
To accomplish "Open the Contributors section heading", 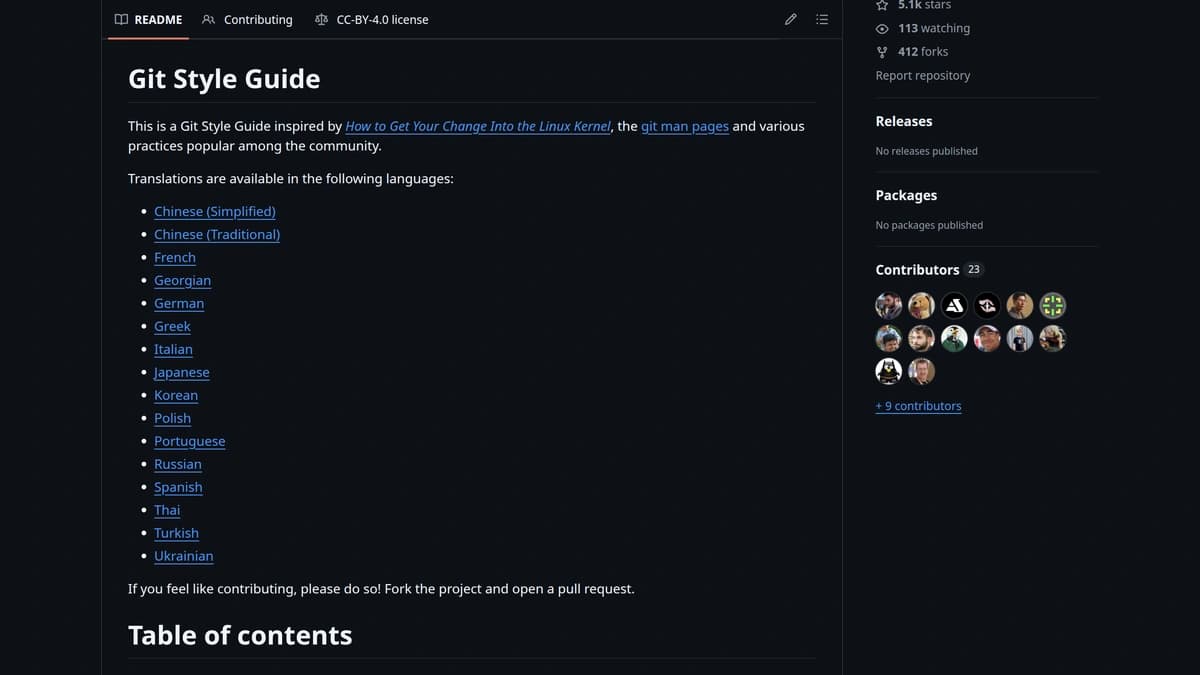I will pos(917,269).
